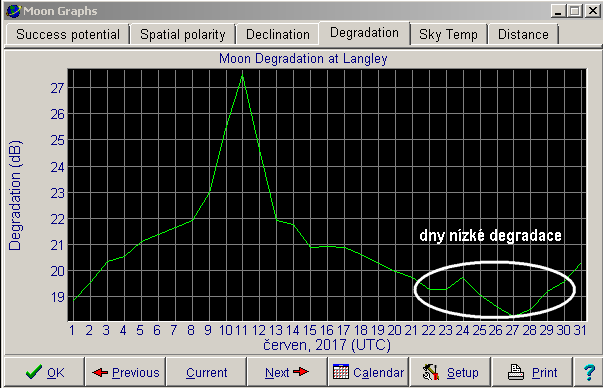Open the Spatial polarity tab
The width and height of the screenshot is (603, 388).
click(x=183, y=34)
